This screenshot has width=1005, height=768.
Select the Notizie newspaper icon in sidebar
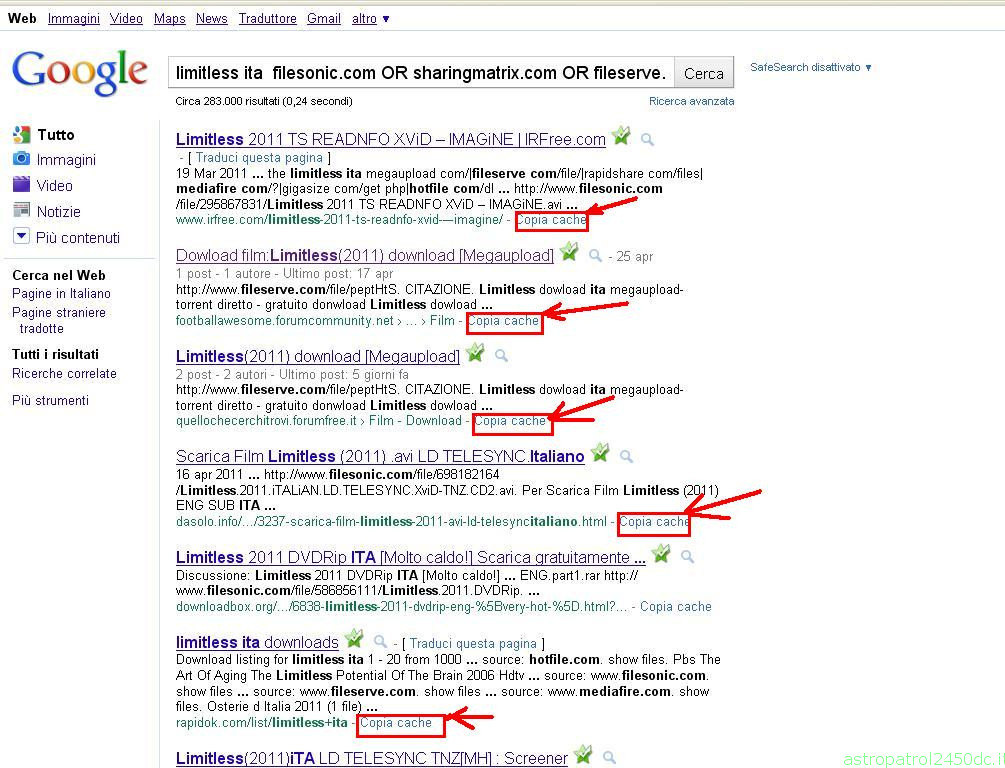pos(22,210)
